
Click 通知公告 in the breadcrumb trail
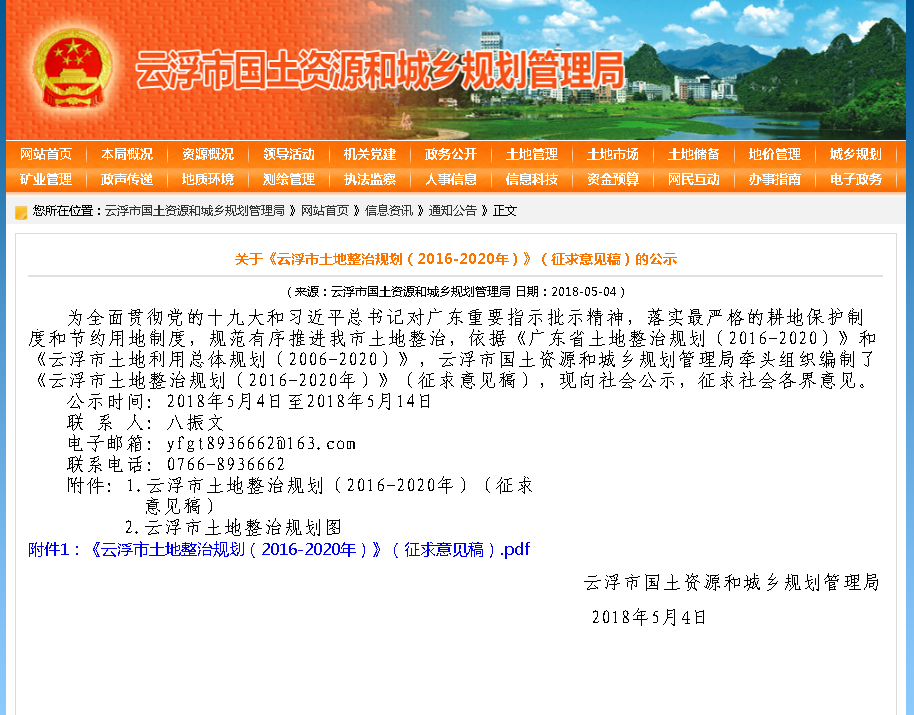click(x=453, y=211)
